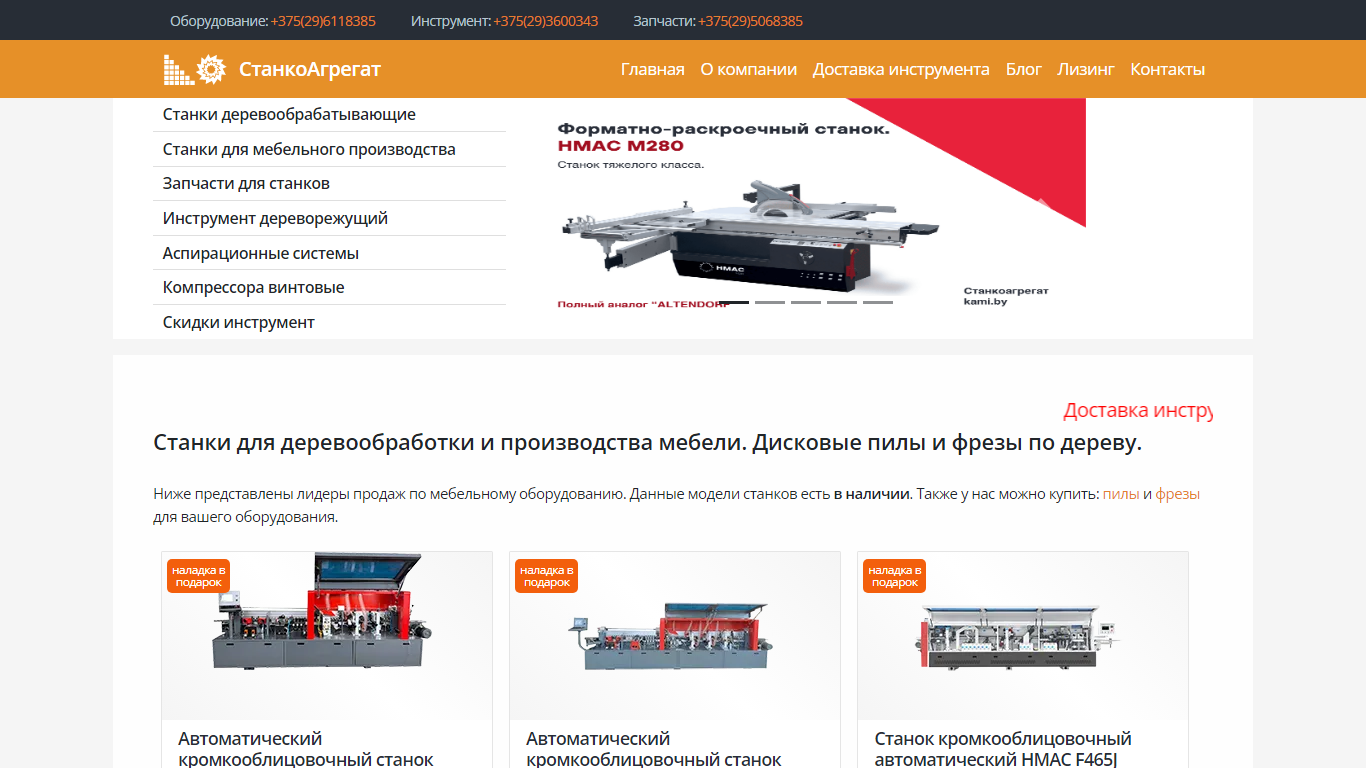Click the heading Станки для деревообработки и производства мебели
Screen dimensions: 1366x768
pos(648,443)
